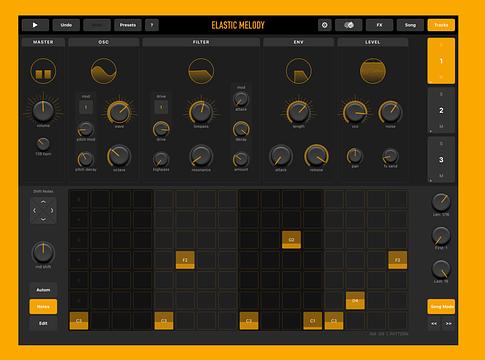The width and height of the screenshot is (485, 360).
Task: Click the highpass knob
Action: (161, 159)
